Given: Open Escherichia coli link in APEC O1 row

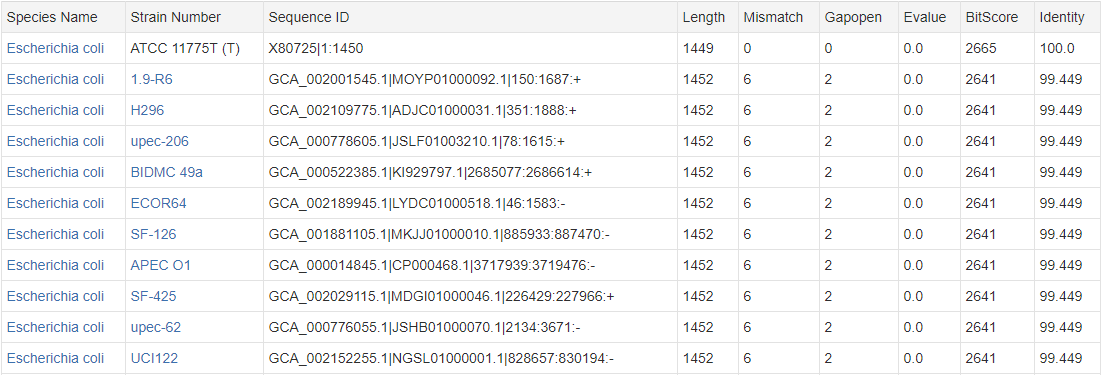Looking at the screenshot, I should (x=55, y=265).
